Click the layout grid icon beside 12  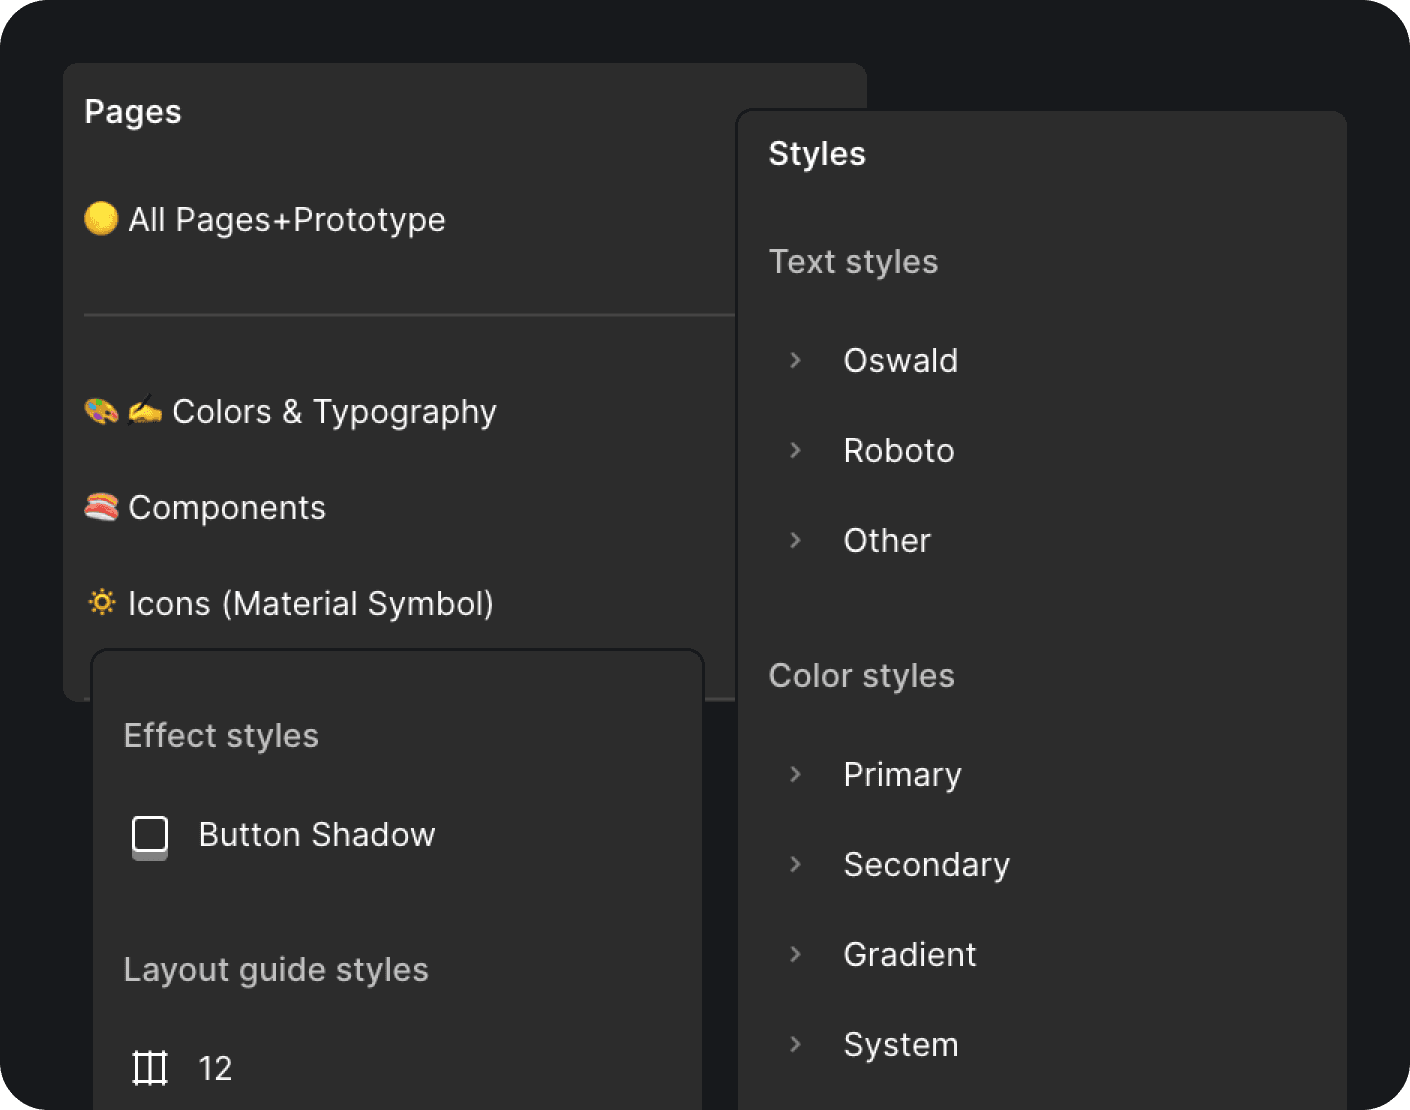pyautogui.click(x=150, y=1068)
